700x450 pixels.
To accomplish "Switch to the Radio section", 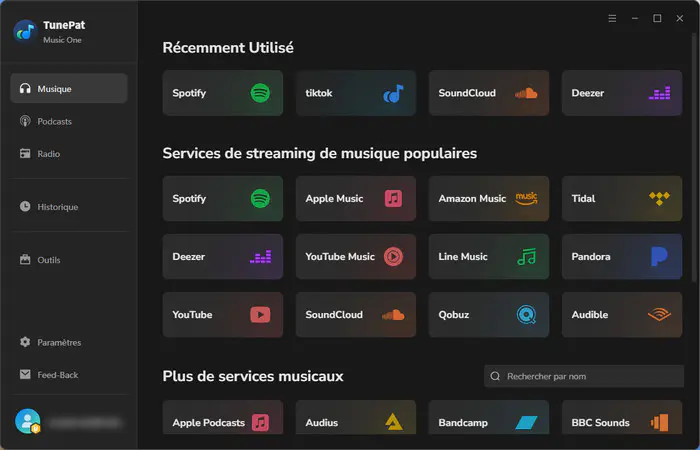I will point(69,154).
